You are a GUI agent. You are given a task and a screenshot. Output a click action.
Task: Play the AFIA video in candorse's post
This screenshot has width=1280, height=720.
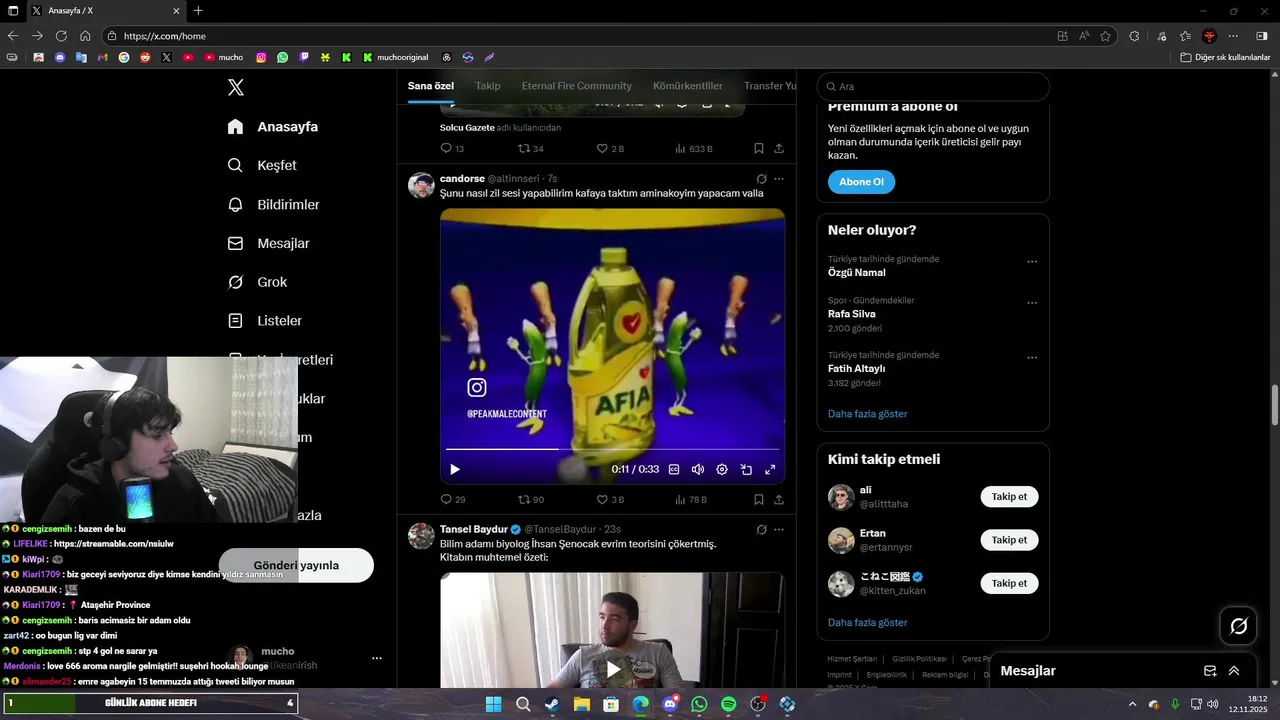click(455, 469)
